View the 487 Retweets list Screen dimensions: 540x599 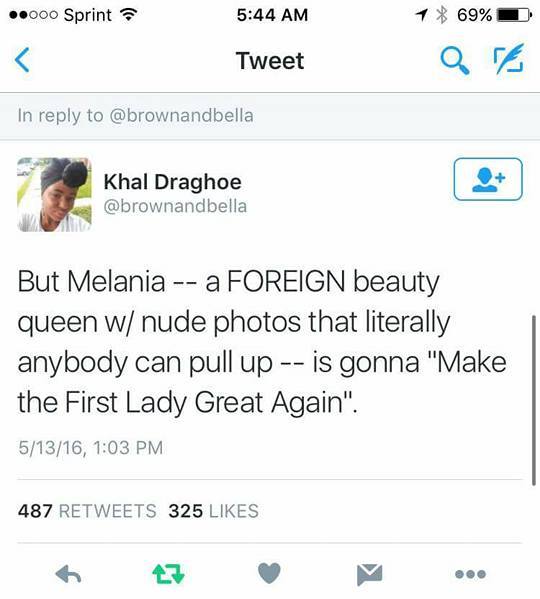pos(87,511)
